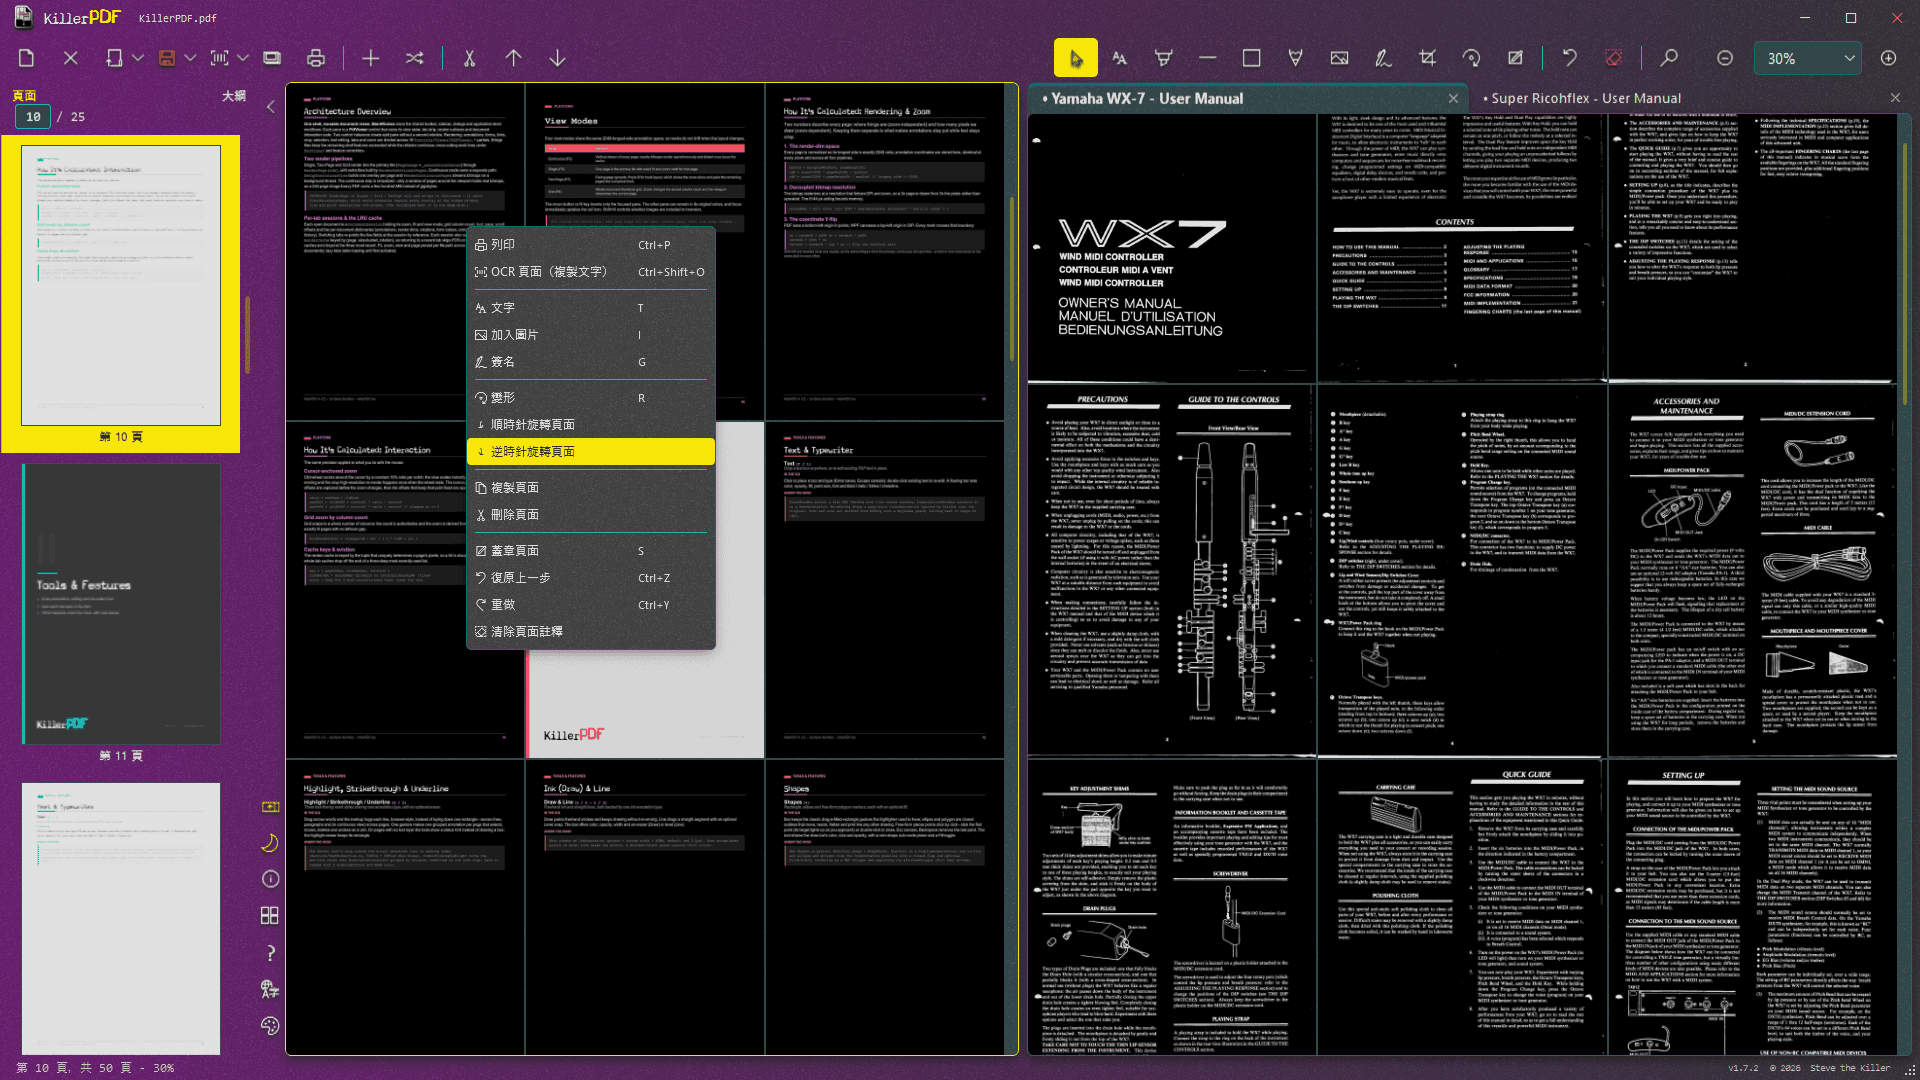This screenshot has width=1920, height=1080.
Task: Toggle dark mode with the moon icon
Action: point(270,843)
